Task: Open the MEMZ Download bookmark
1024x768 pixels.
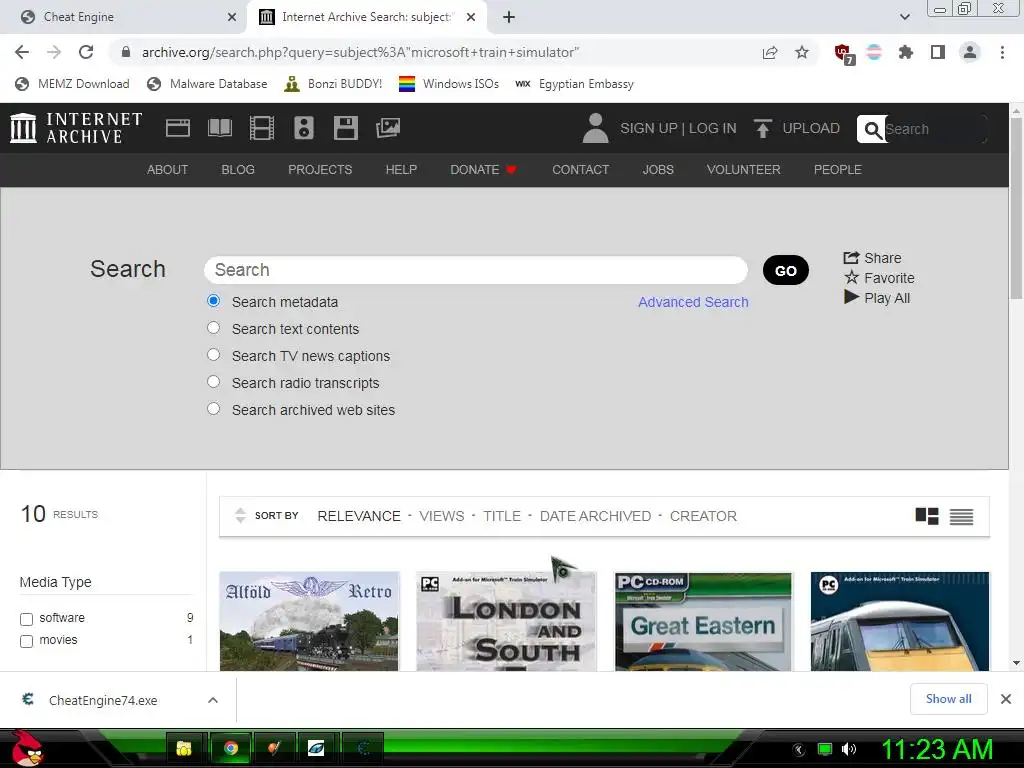Action: click(x=72, y=84)
